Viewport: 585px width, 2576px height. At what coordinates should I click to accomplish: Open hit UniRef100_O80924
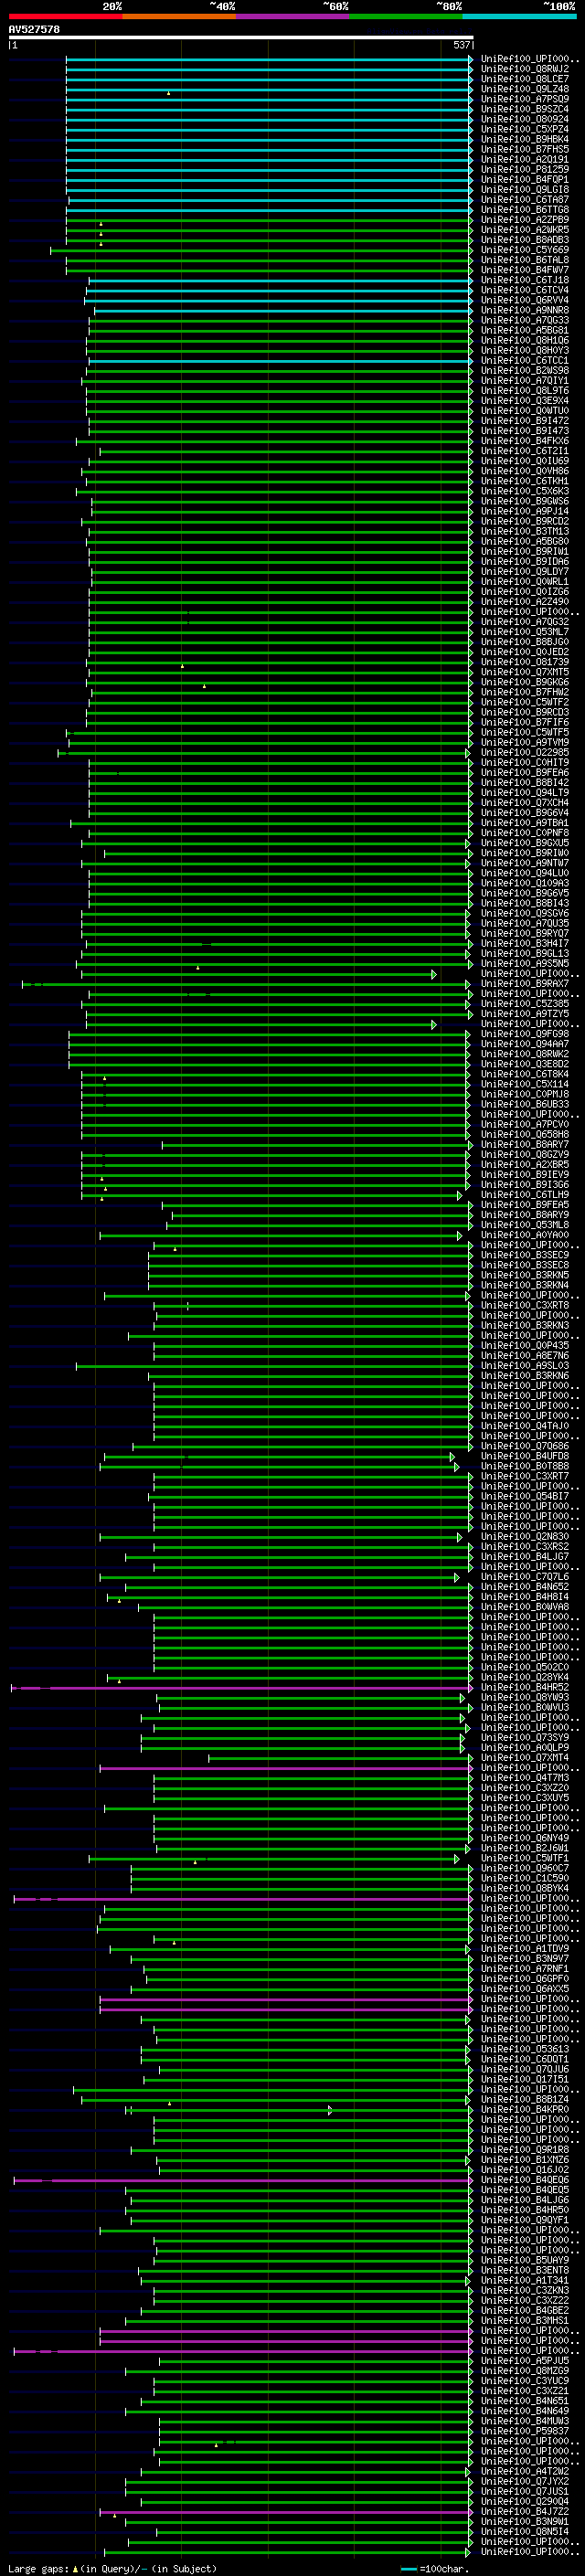coord(525,119)
